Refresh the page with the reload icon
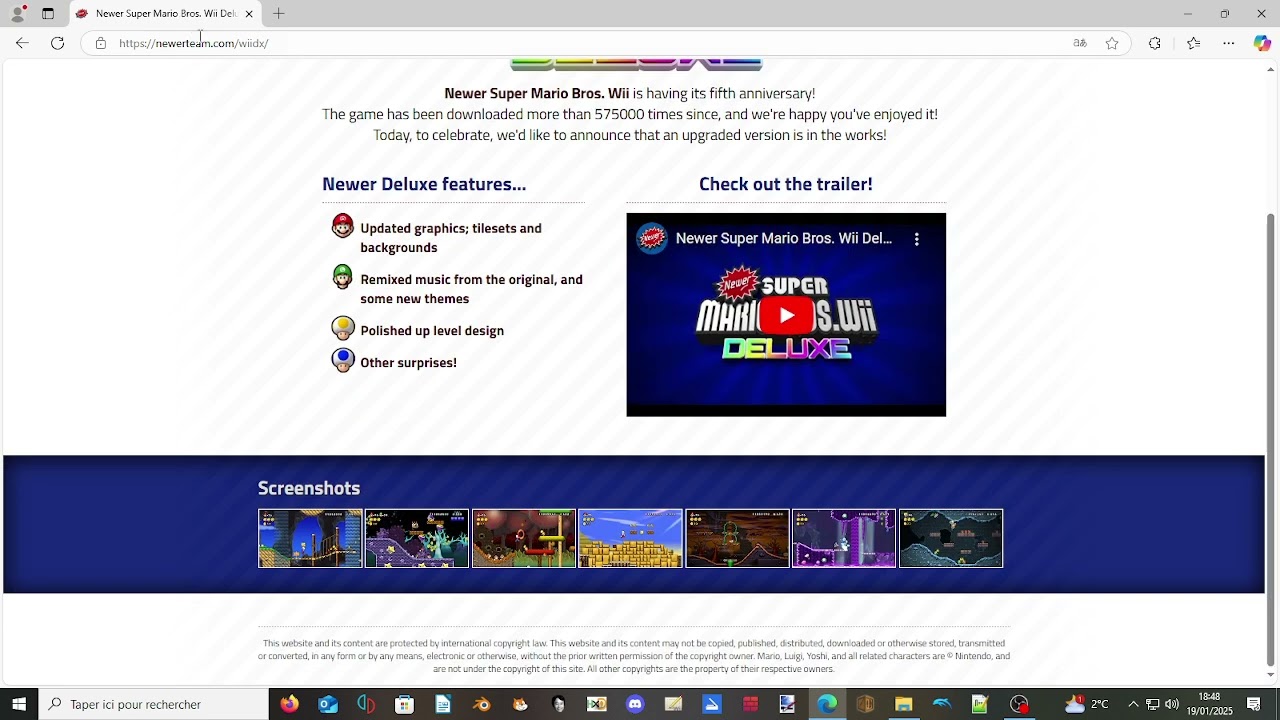Viewport: 1280px width, 720px height. (57, 43)
